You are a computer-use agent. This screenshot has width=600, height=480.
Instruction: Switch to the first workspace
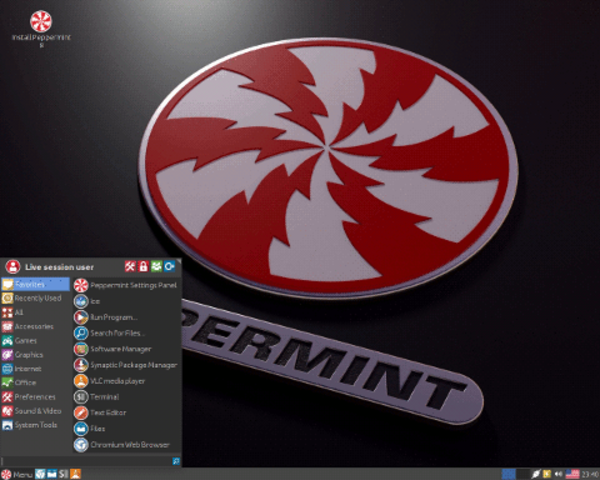coord(508,474)
